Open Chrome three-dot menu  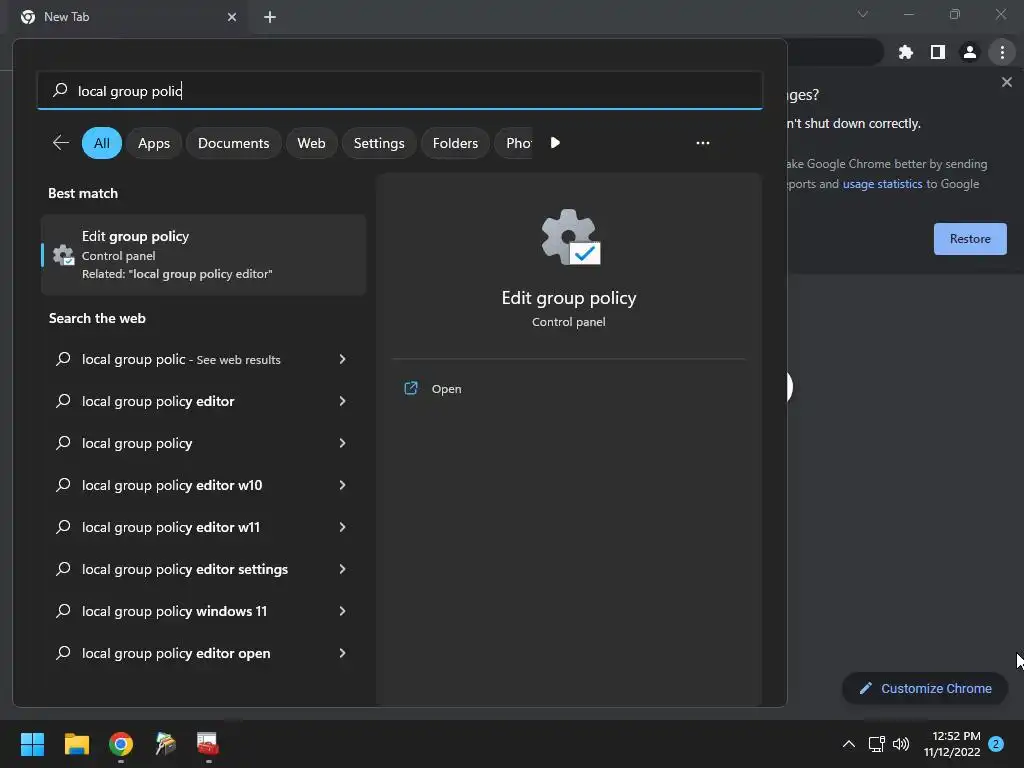coord(1002,52)
